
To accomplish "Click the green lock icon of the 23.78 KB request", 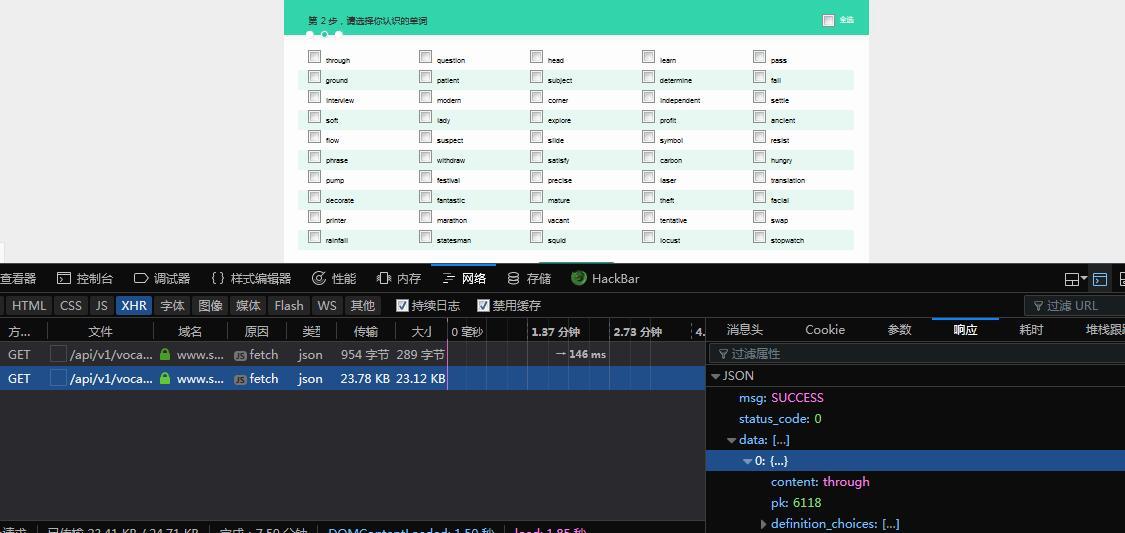I will (165, 378).
